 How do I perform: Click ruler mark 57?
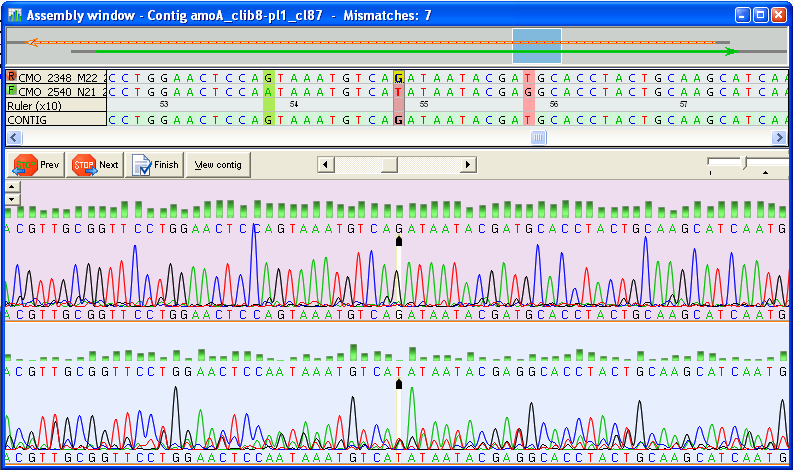pos(683,104)
